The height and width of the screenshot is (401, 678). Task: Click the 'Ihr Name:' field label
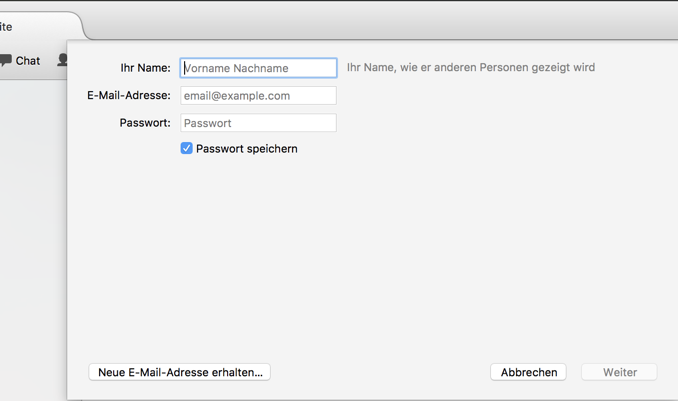tap(145, 68)
